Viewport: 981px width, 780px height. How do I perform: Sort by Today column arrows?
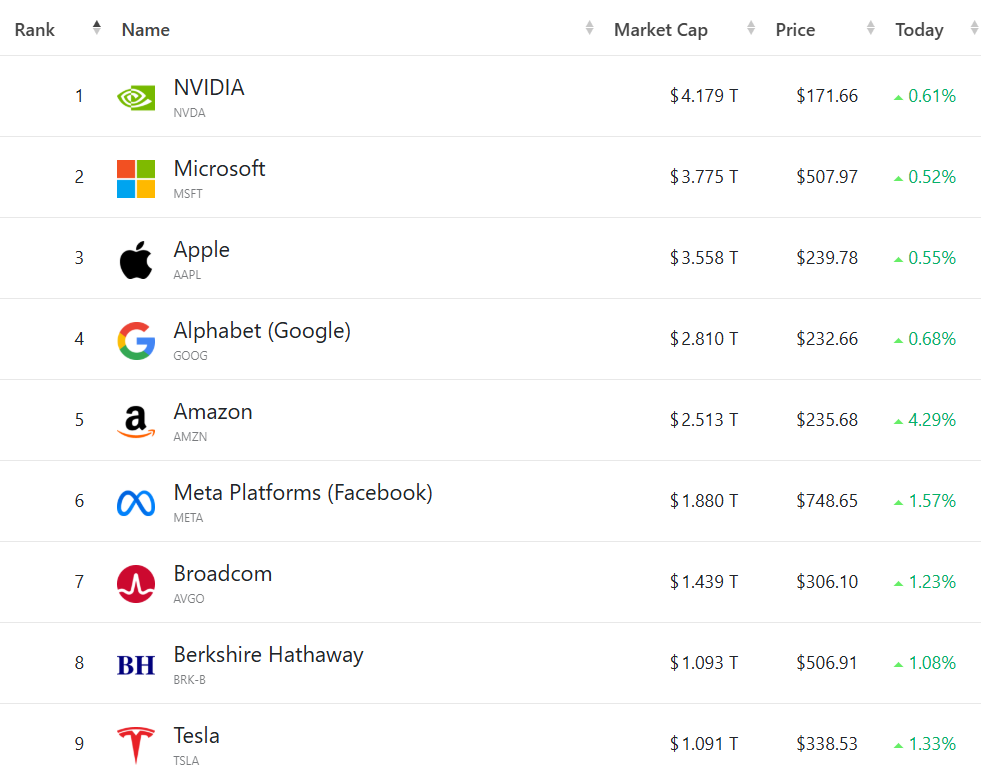(x=974, y=28)
